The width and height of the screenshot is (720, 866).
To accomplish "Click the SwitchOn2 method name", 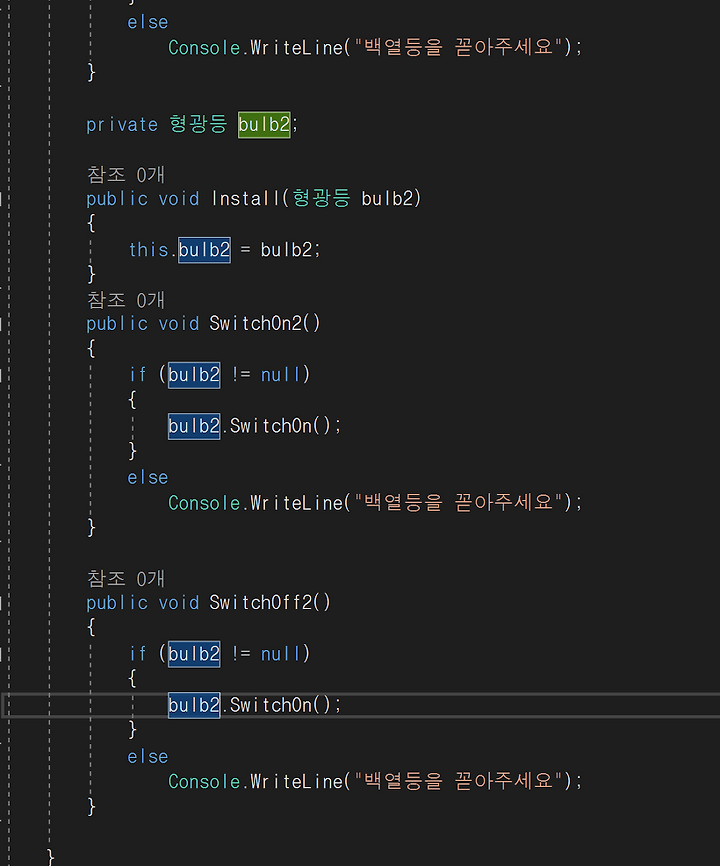I will 256,323.
